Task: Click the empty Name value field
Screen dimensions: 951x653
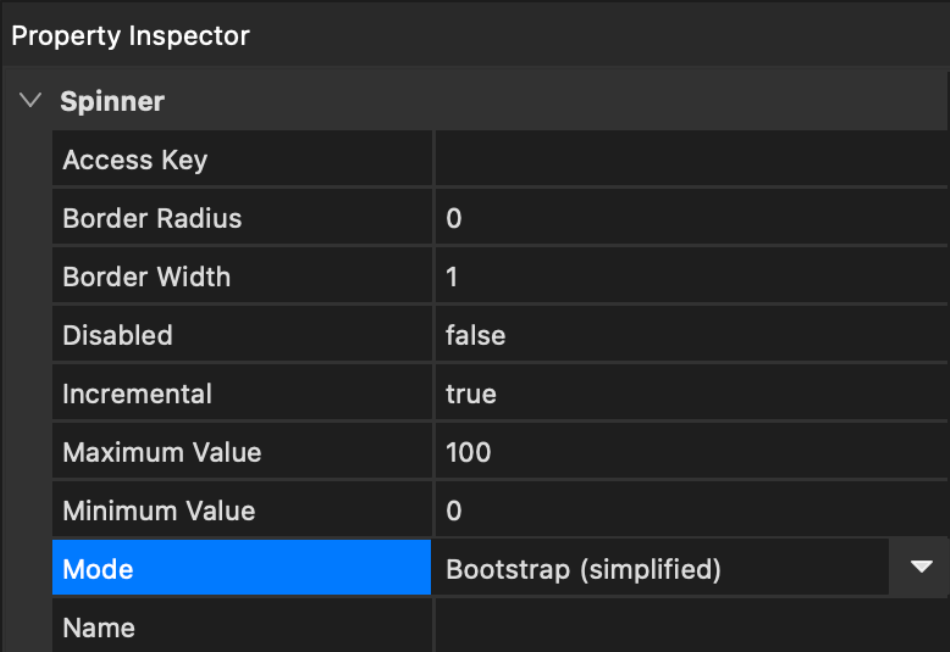Action: click(690, 628)
